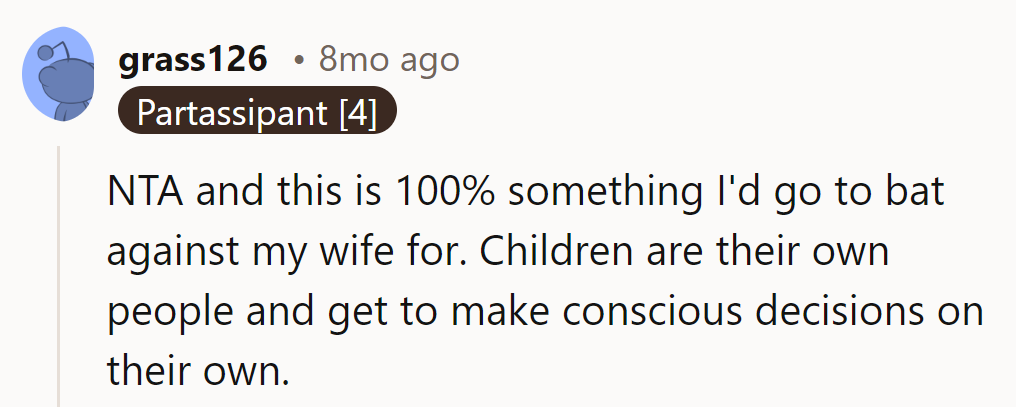
Task: Click the final words "their own."
Action: click(197, 370)
